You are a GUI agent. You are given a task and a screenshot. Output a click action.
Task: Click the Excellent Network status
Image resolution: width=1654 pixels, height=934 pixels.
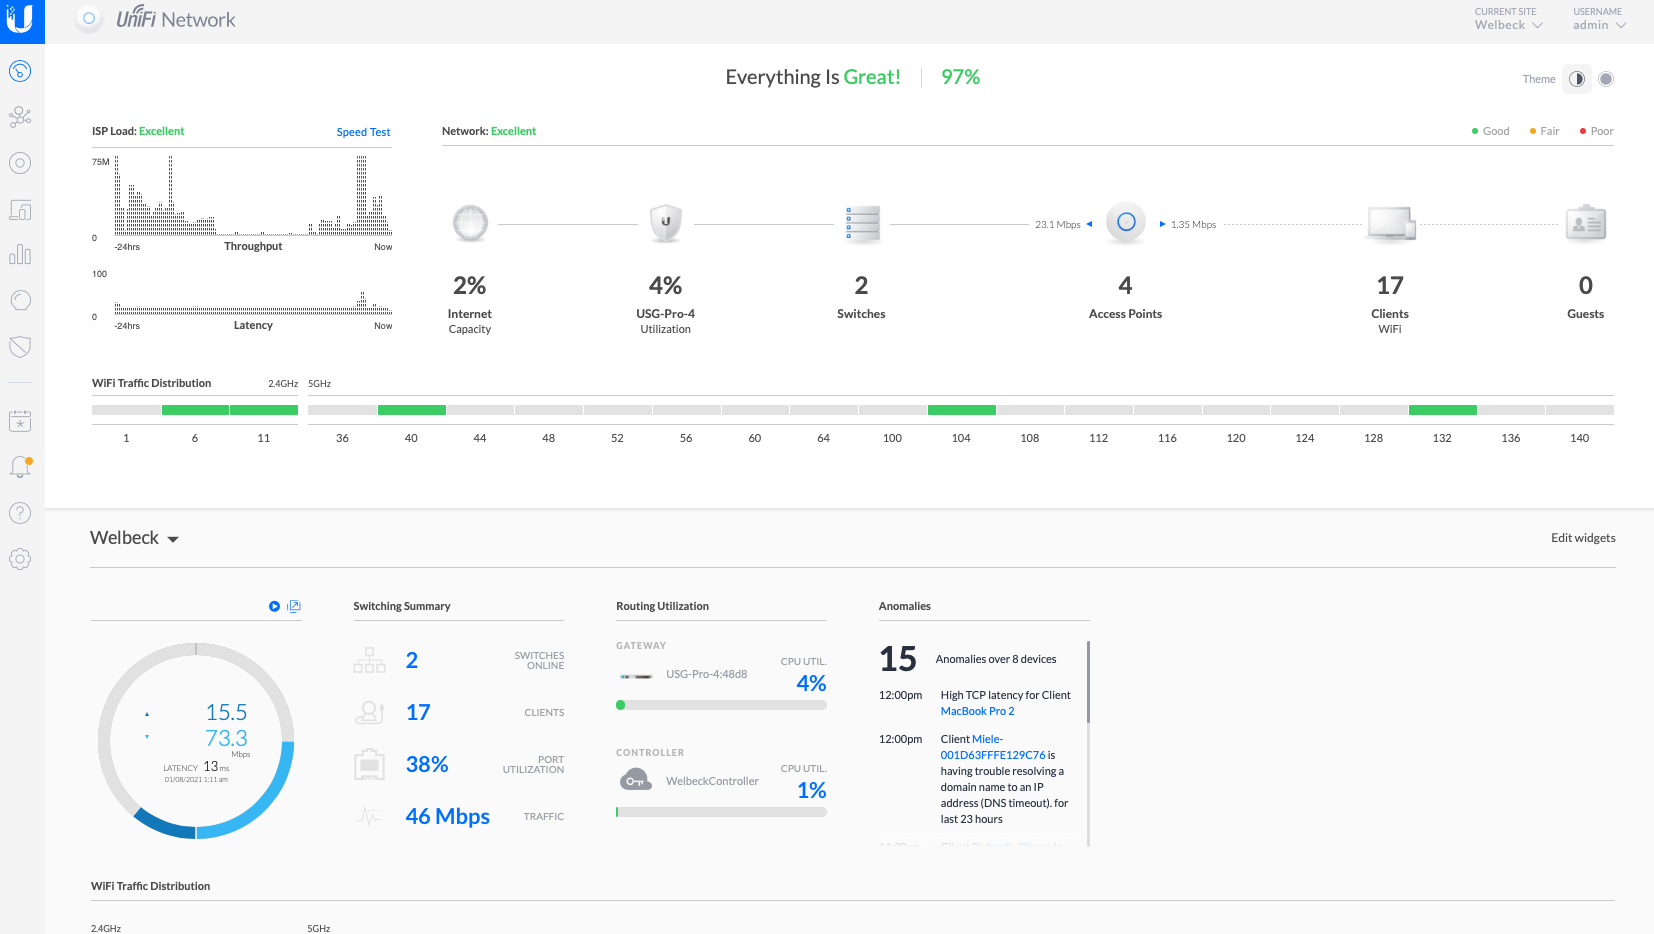point(513,131)
